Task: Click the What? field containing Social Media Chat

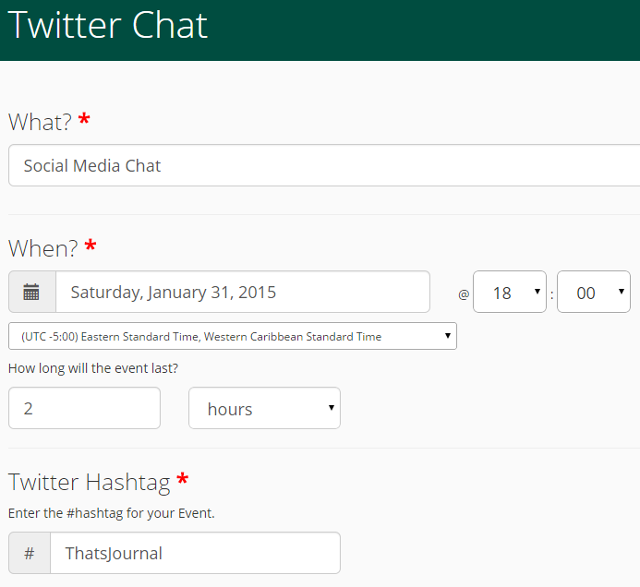Action: (324, 165)
